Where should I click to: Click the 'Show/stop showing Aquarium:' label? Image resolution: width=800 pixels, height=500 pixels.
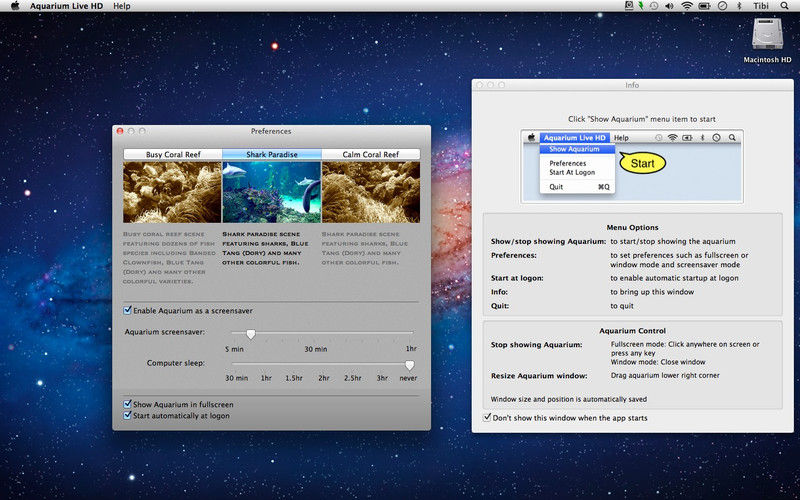[548, 241]
